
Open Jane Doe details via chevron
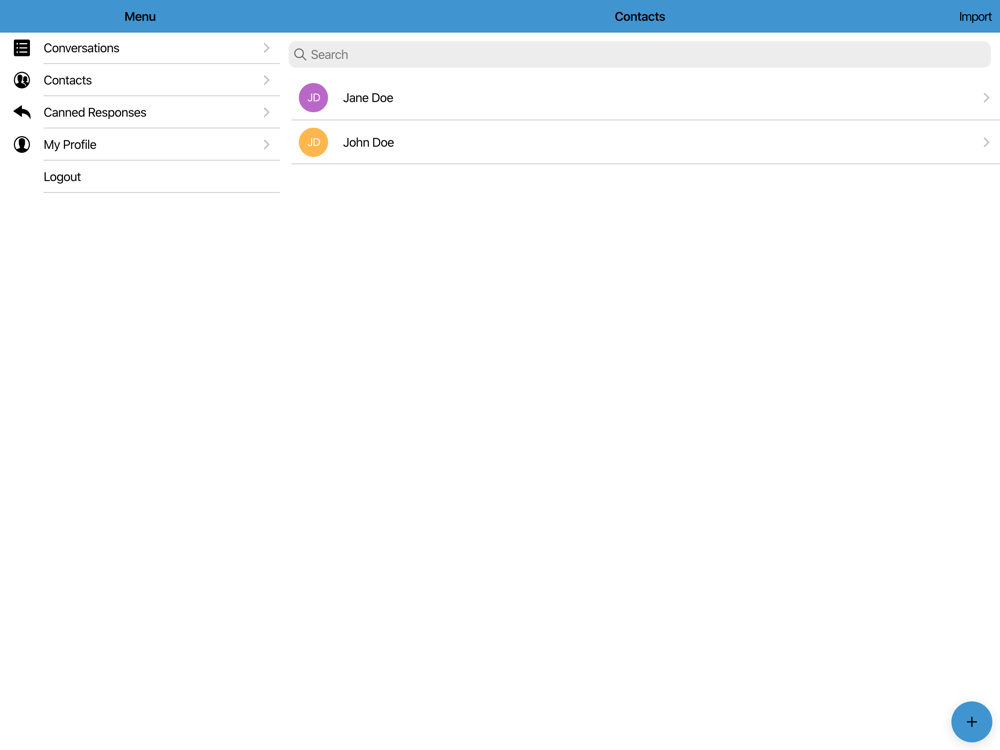(986, 98)
